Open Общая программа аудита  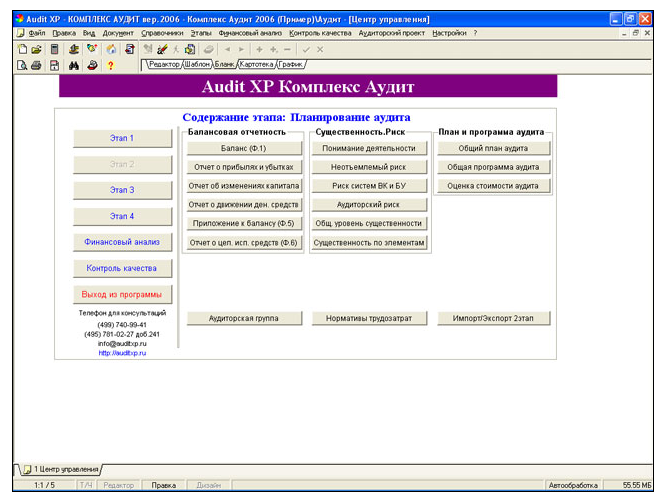click(x=494, y=167)
